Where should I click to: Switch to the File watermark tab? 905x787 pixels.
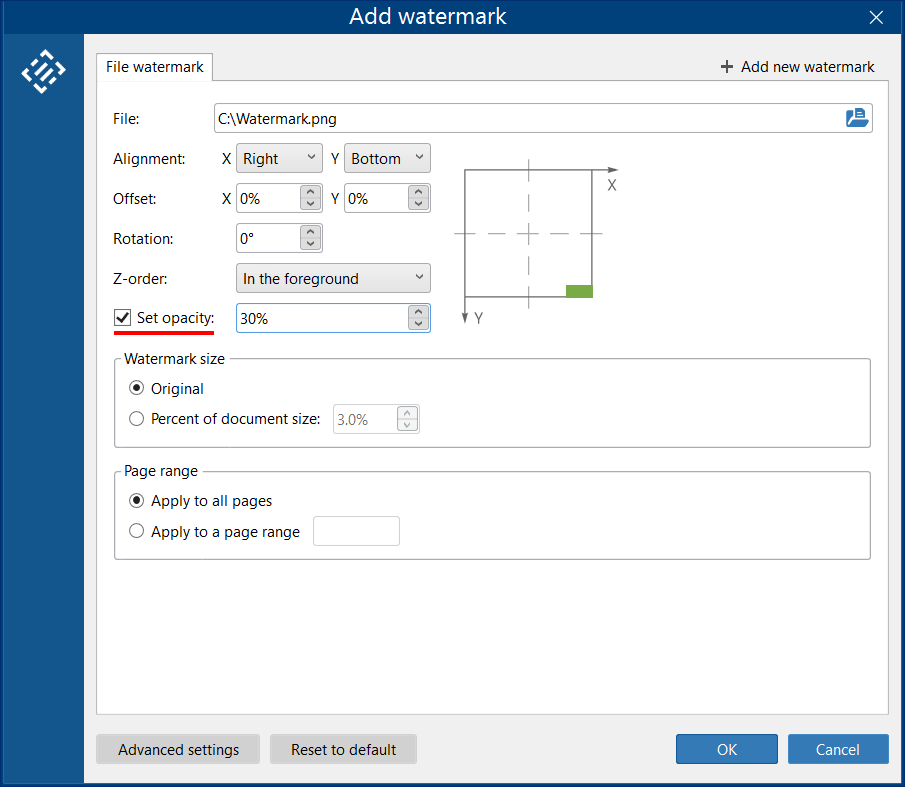click(x=155, y=67)
